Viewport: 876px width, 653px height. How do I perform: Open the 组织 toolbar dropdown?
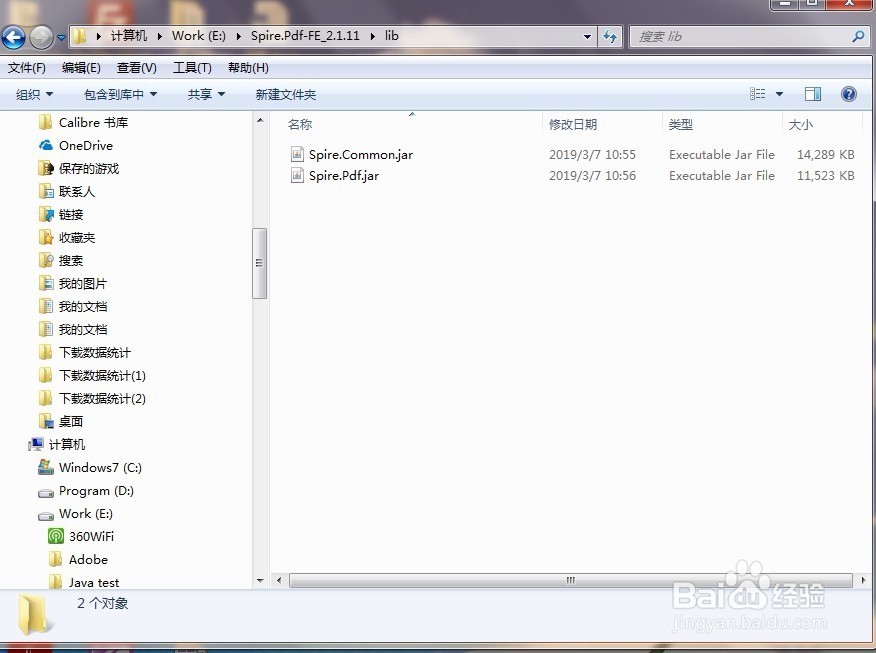point(34,94)
